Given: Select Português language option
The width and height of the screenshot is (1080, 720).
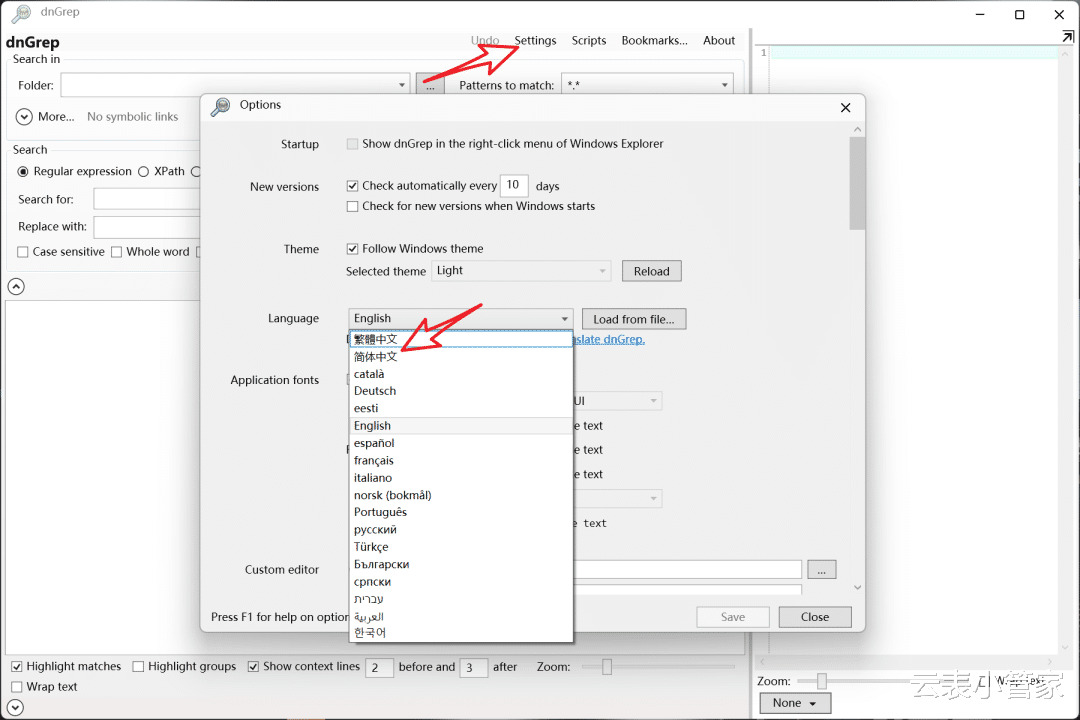Looking at the screenshot, I should click(461, 512).
